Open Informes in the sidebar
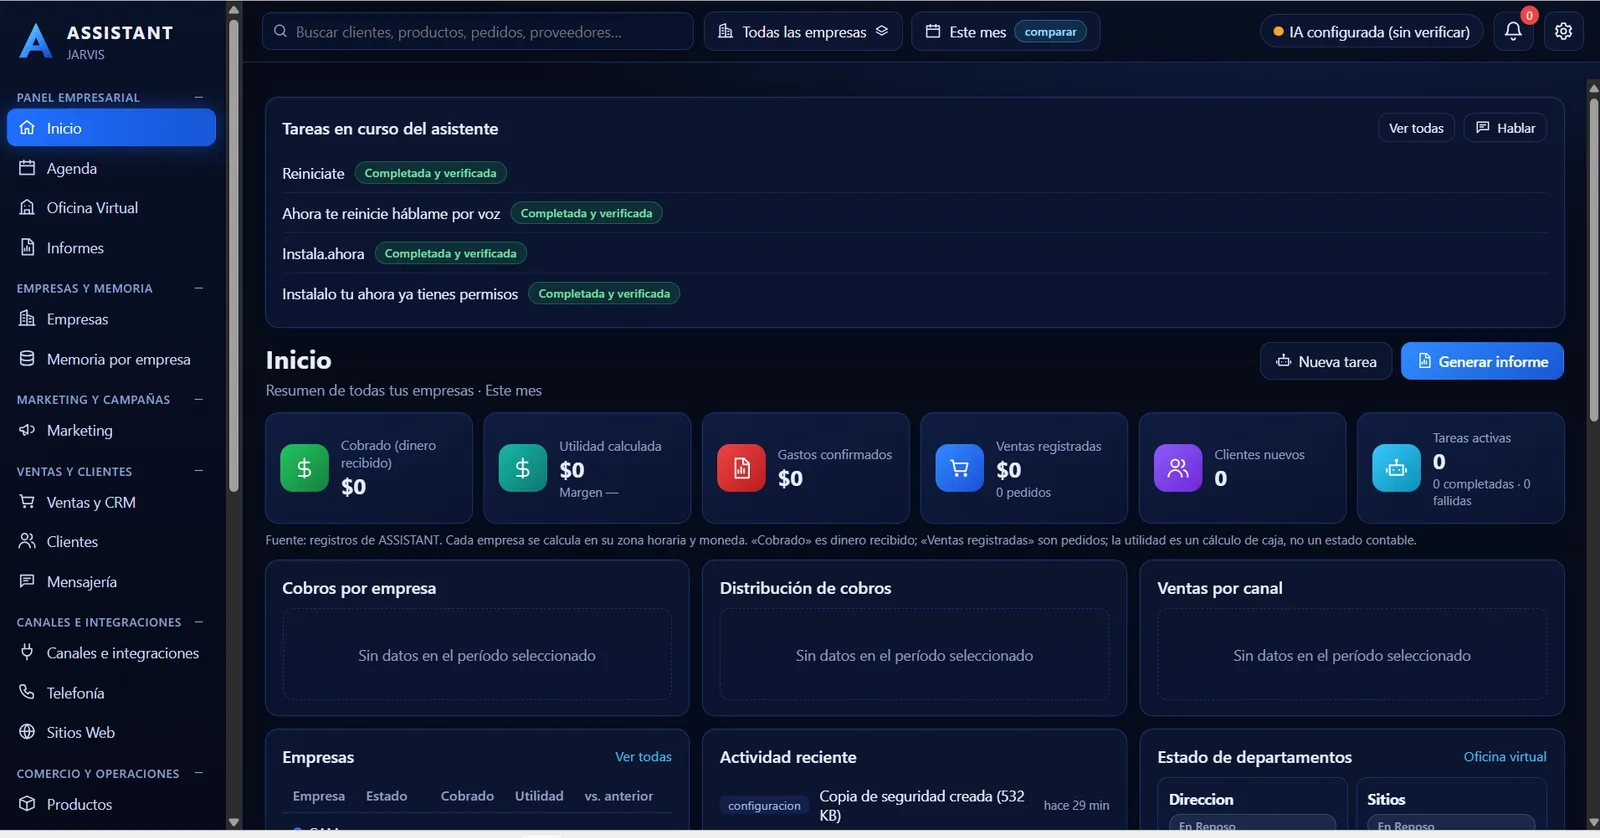The height and width of the screenshot is (838, 1600). (x=111, y=248)
